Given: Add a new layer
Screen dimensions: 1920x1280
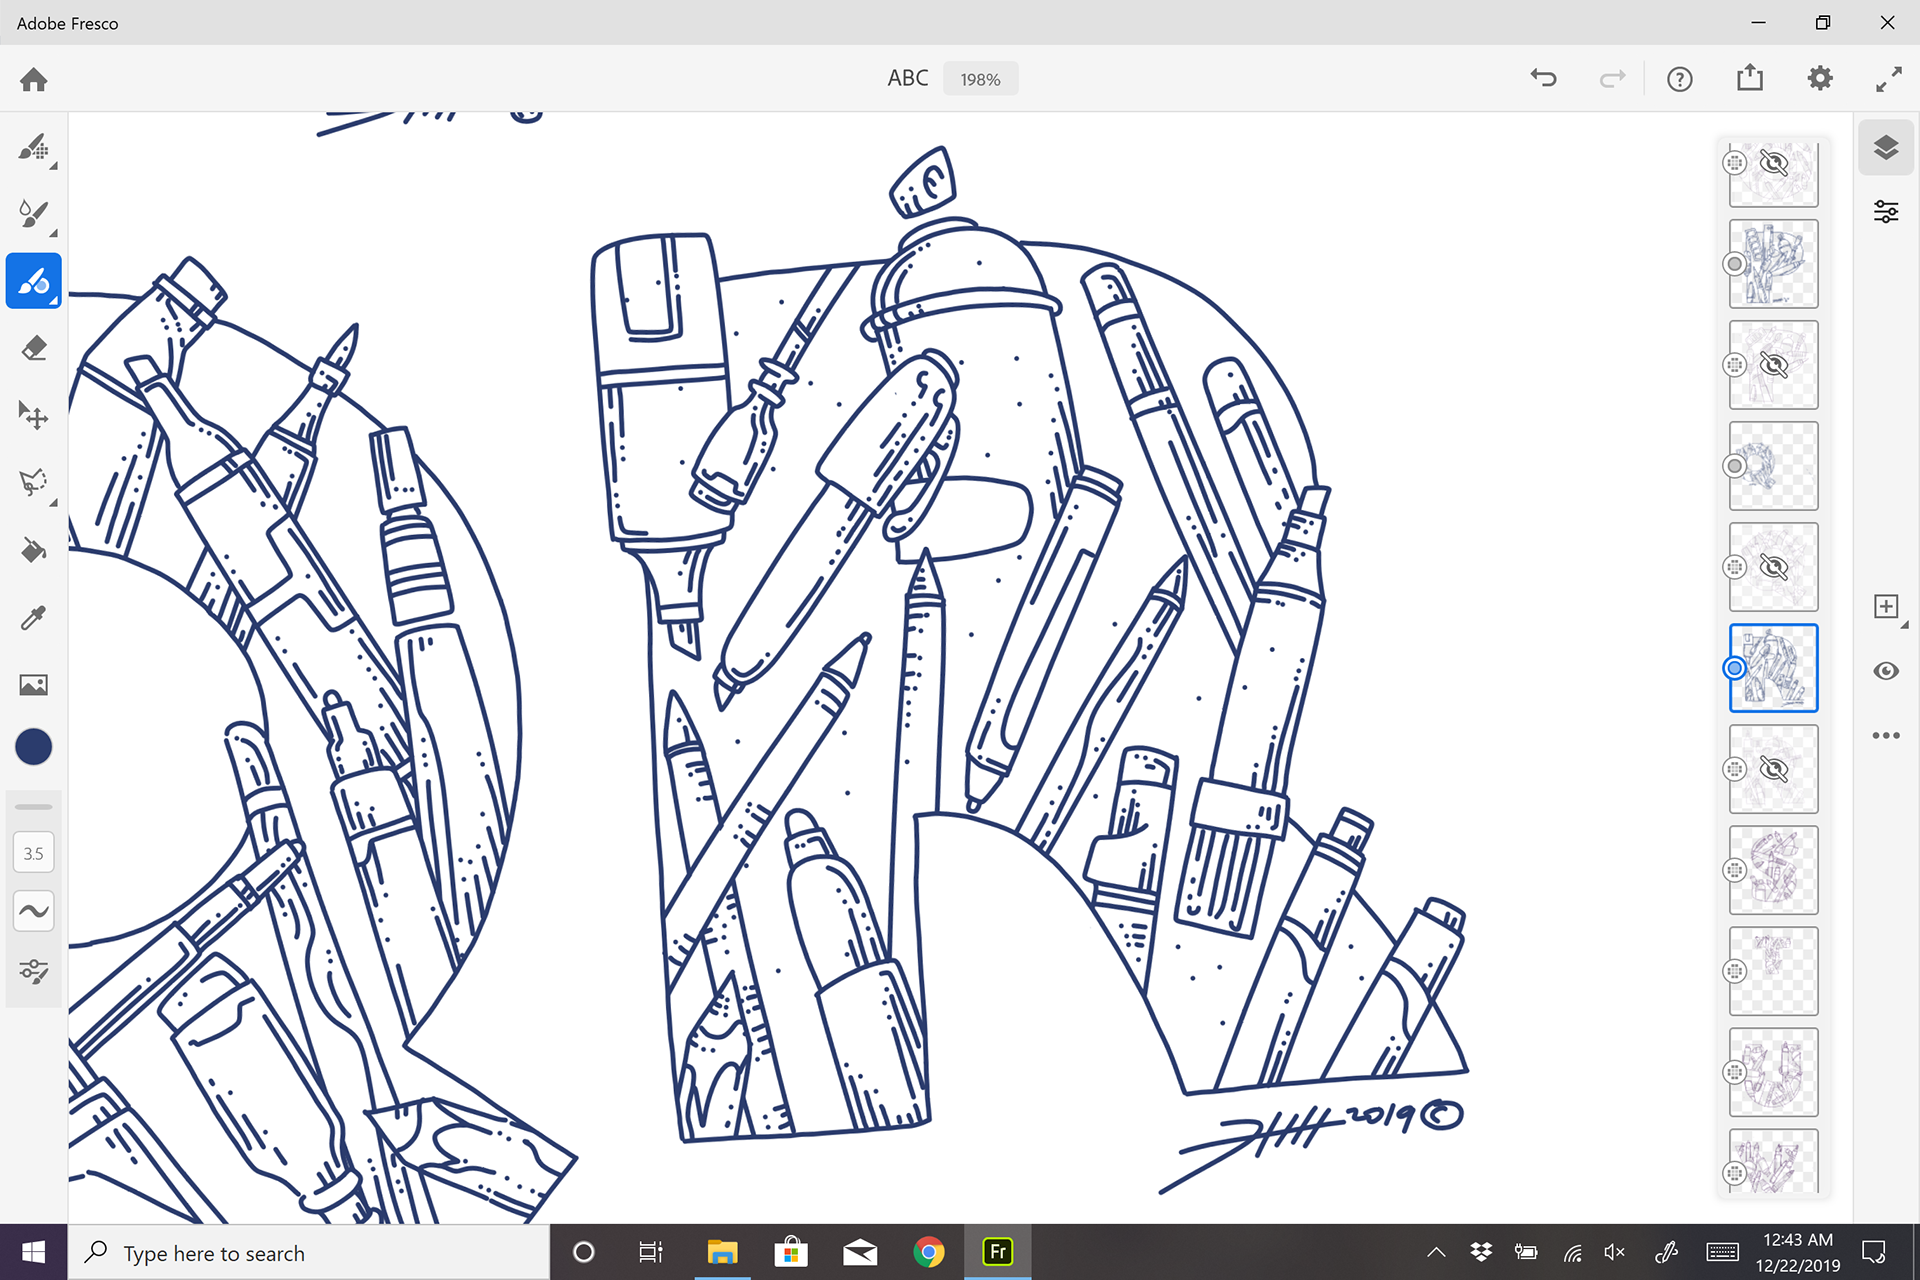Looking at the screenshot, I should (1886, 607).
